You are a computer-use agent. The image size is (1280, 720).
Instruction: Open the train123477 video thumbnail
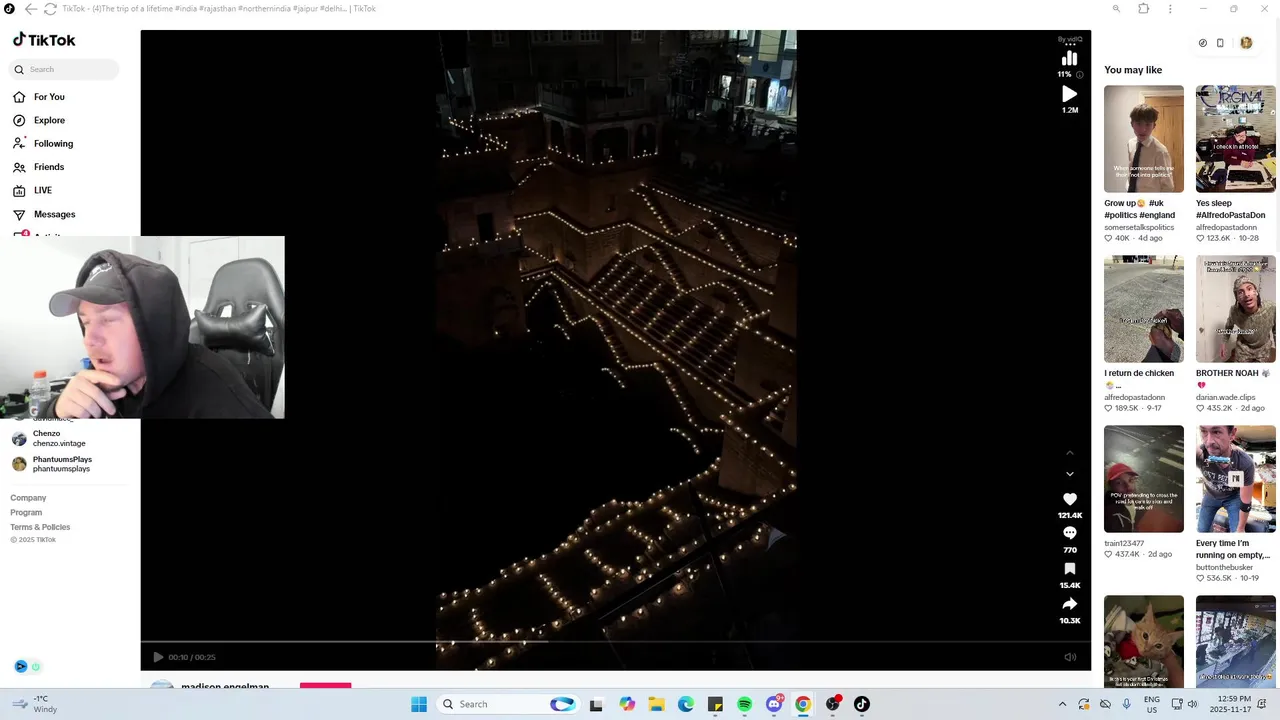(1144, 479)
